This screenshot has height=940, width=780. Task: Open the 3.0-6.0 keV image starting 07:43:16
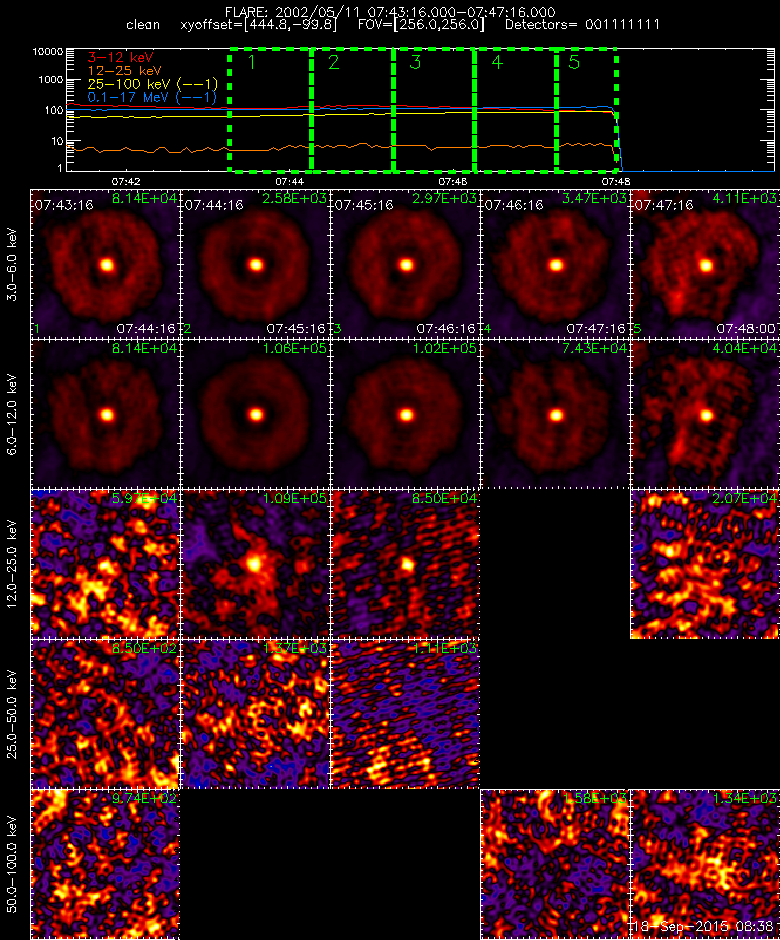105,264
